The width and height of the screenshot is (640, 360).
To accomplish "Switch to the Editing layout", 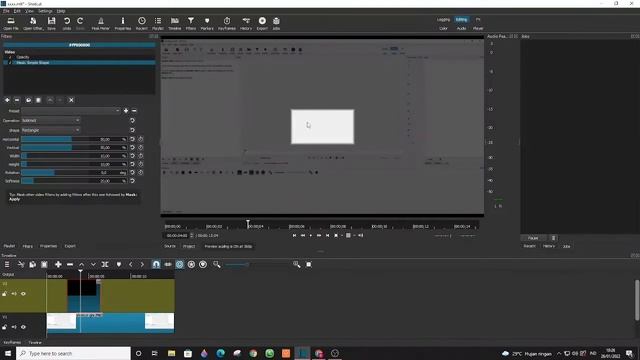I will [461, 20].
